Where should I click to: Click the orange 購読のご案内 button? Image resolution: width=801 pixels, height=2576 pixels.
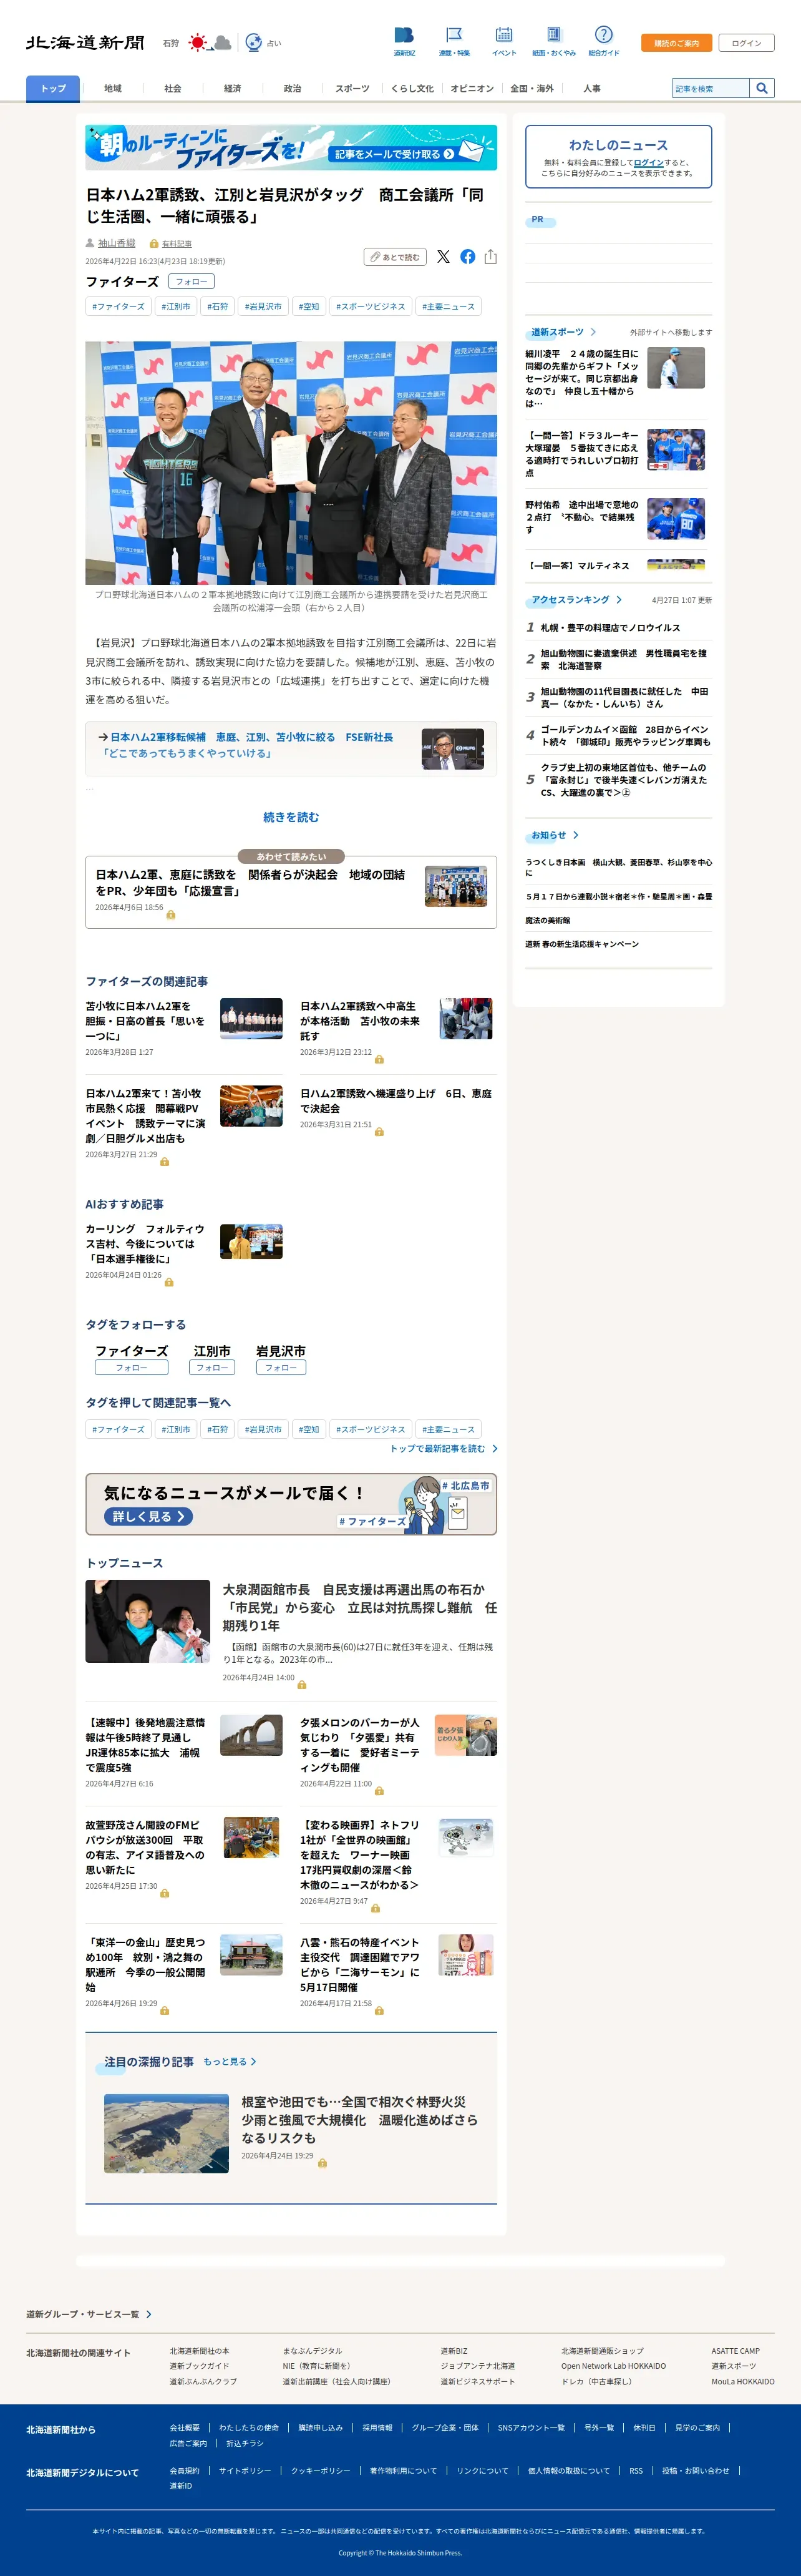point(677,43)
